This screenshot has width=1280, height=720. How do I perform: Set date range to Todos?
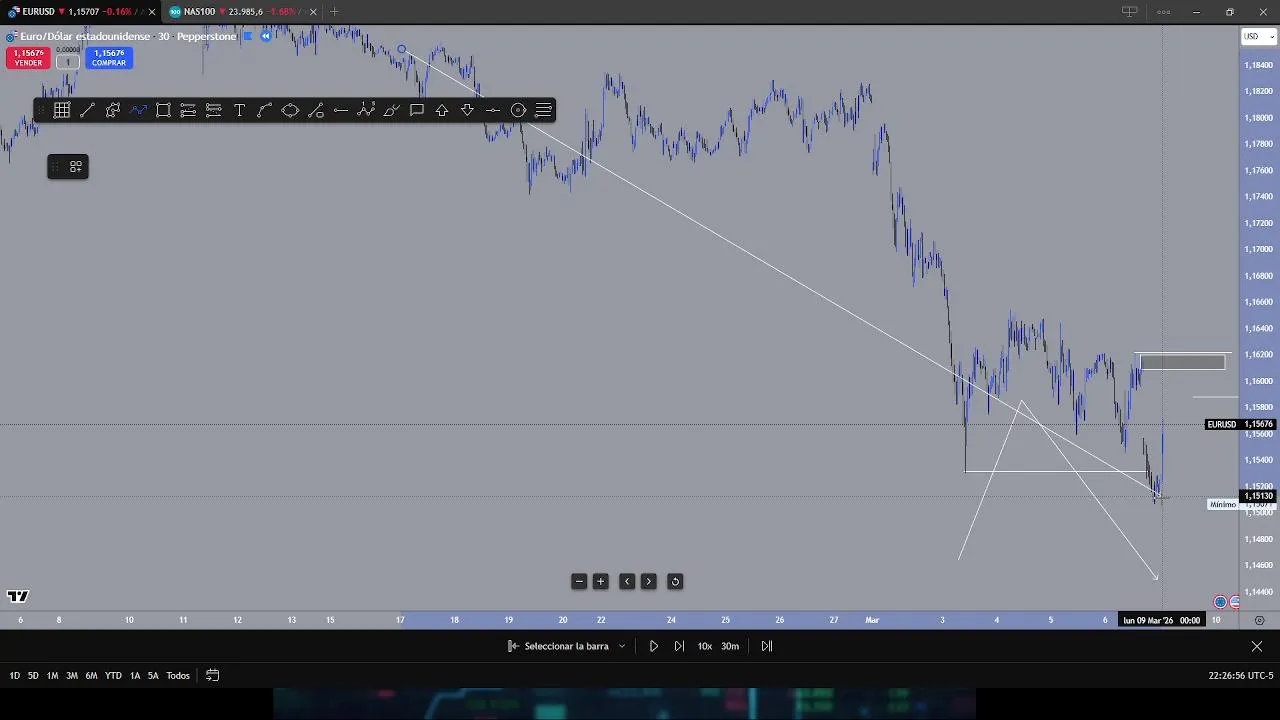(x=178, y=676)
